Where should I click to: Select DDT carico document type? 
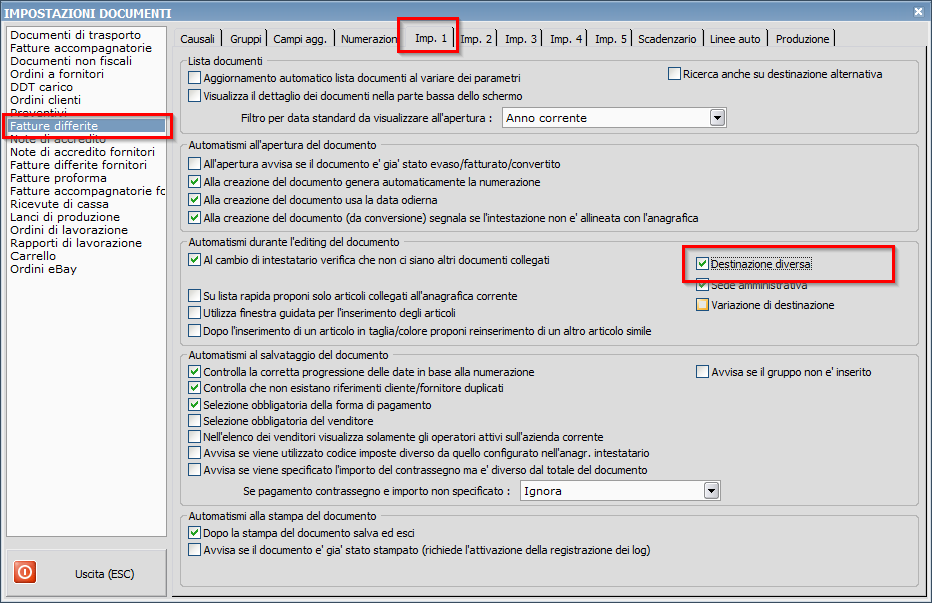42,87
